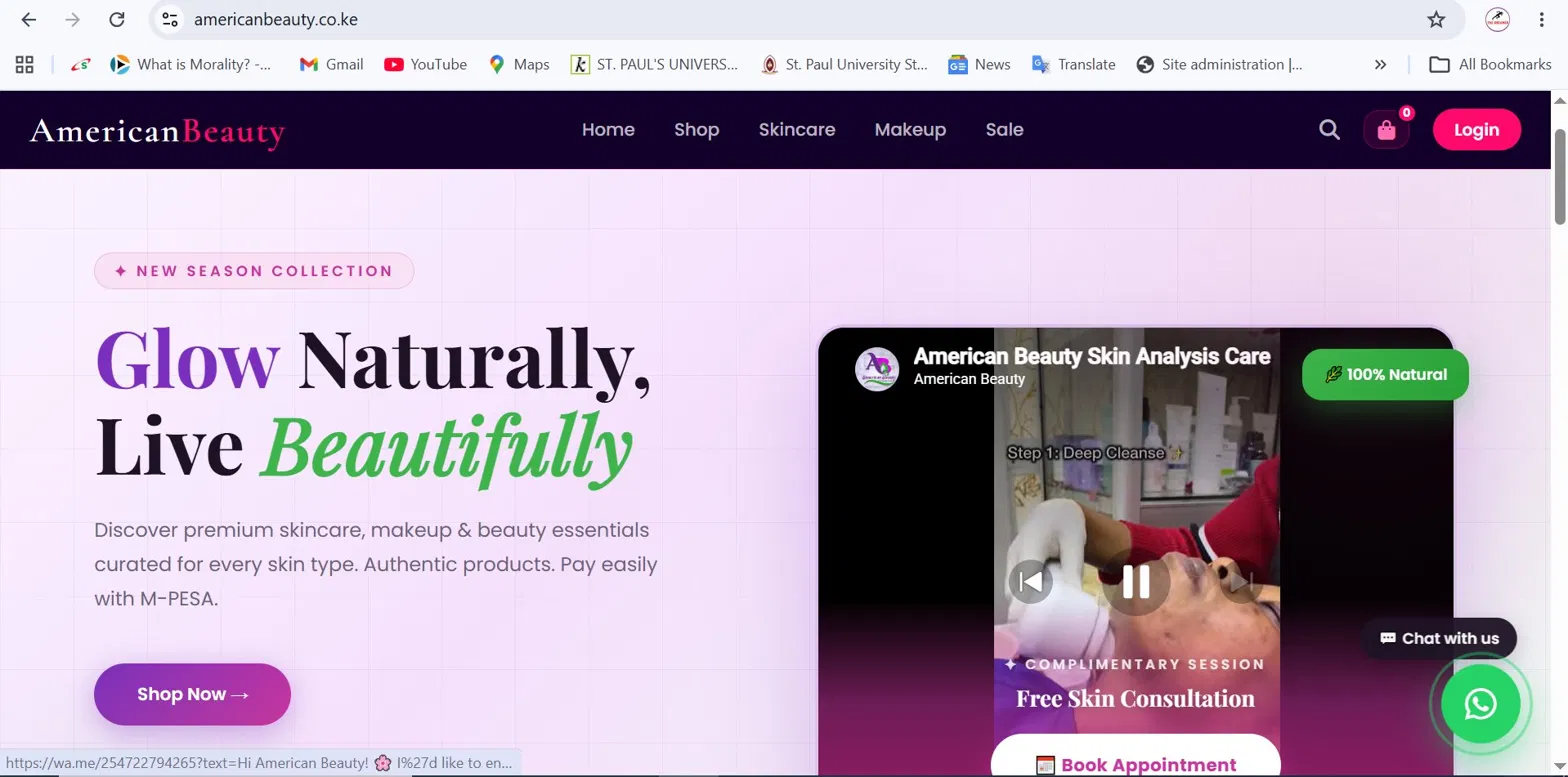Open the Makeup menu item

[x=910, y=130]
